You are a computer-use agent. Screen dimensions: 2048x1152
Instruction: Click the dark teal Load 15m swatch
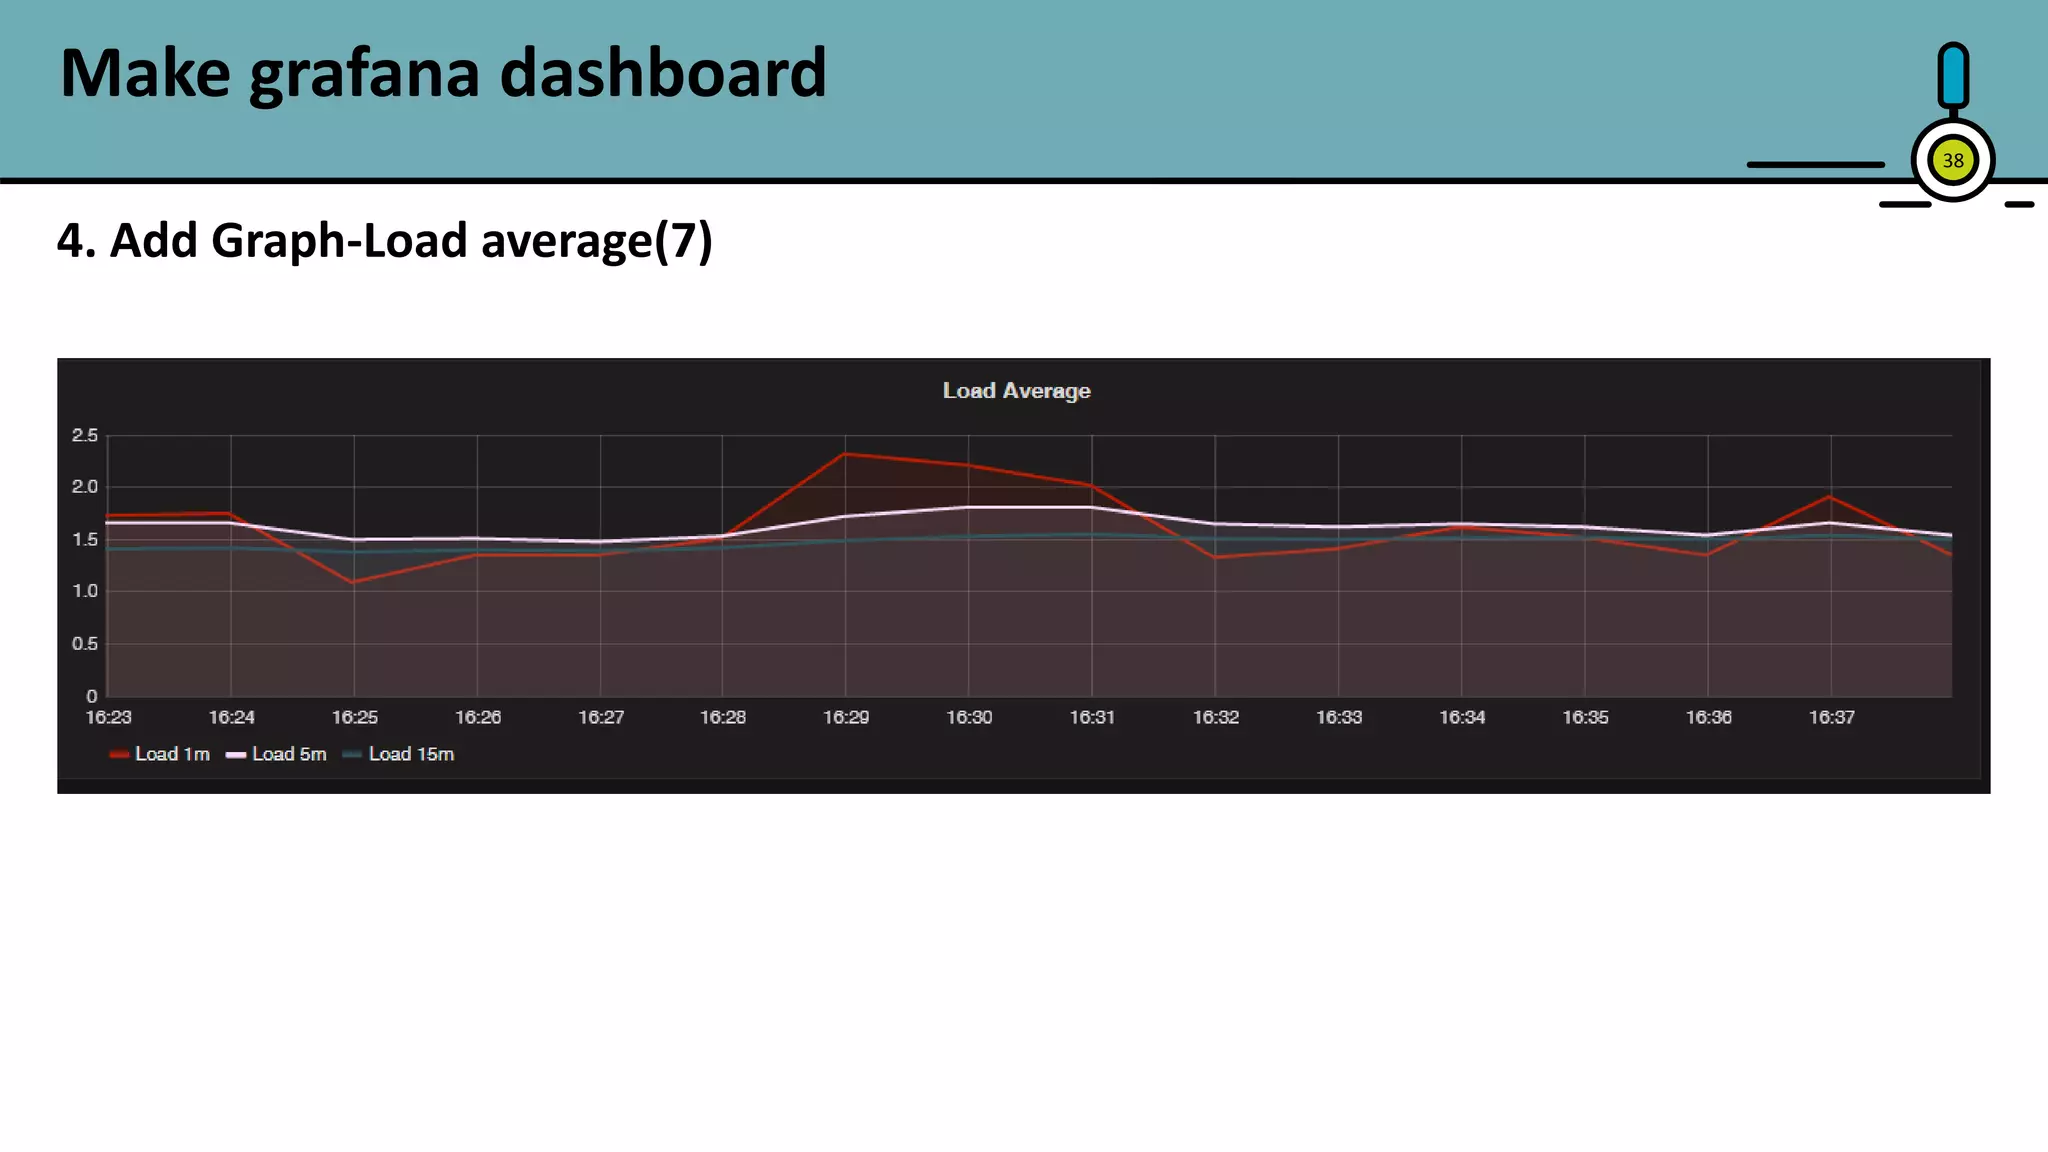click(352, 755)
